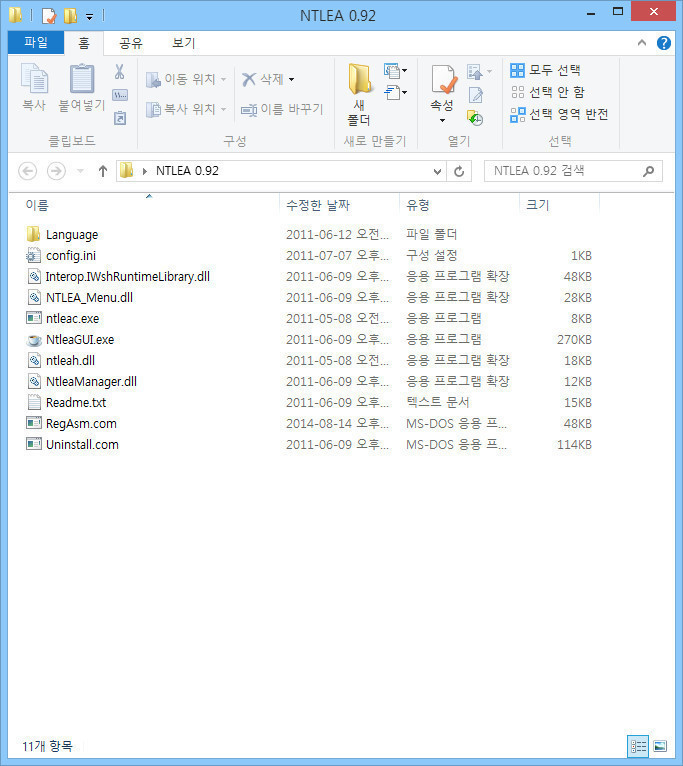
Task: Switch to the View (보기) tab
Action: [184, 43]
